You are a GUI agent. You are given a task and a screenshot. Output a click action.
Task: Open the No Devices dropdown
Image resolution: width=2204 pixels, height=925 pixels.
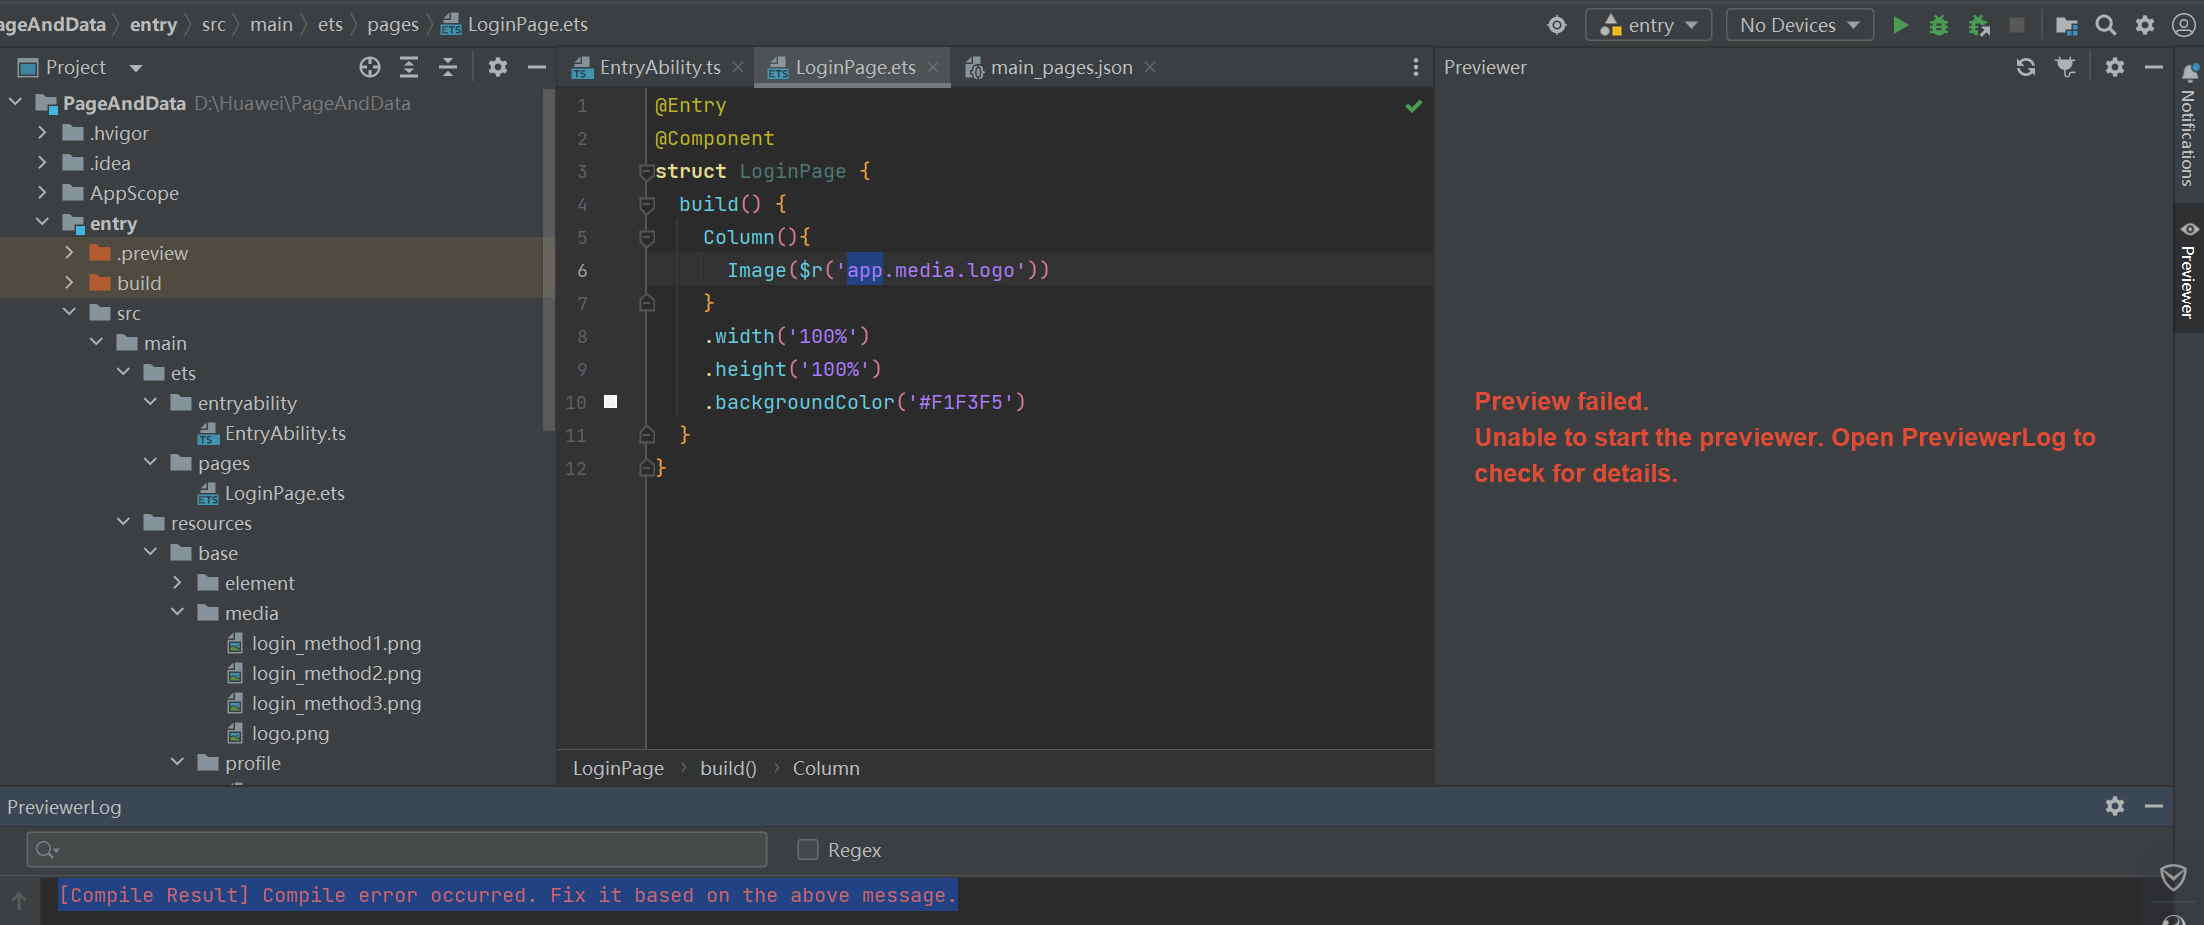click(1799, 25)
